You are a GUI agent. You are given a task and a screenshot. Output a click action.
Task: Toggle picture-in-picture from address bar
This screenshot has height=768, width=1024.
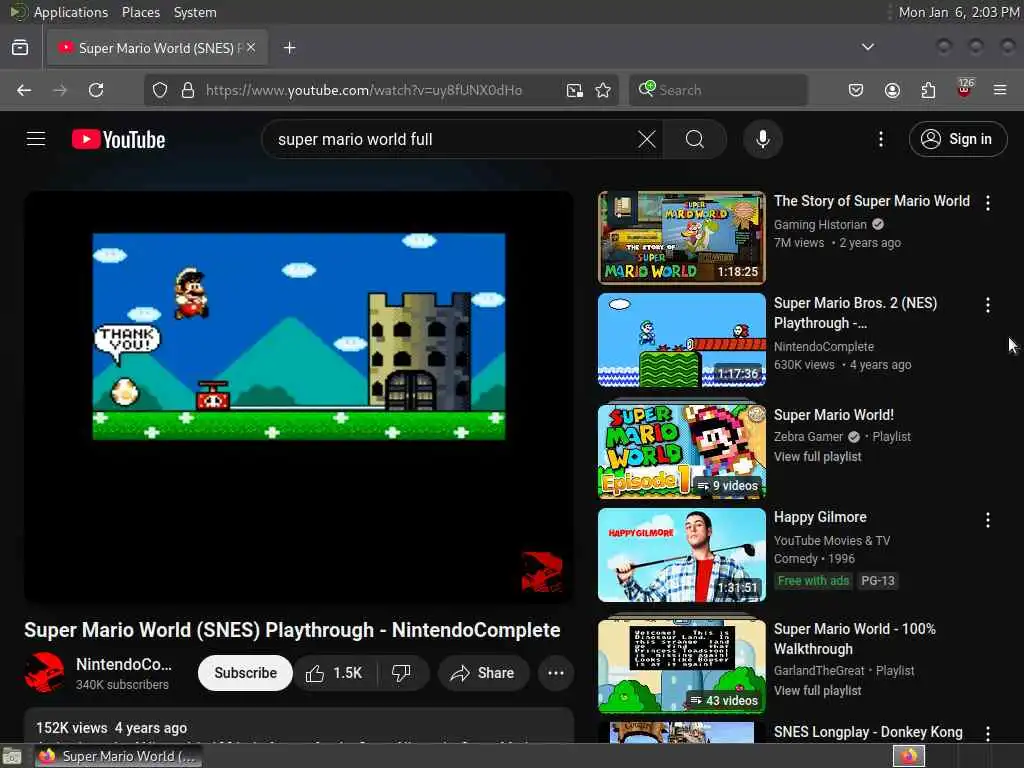point(575,90)
